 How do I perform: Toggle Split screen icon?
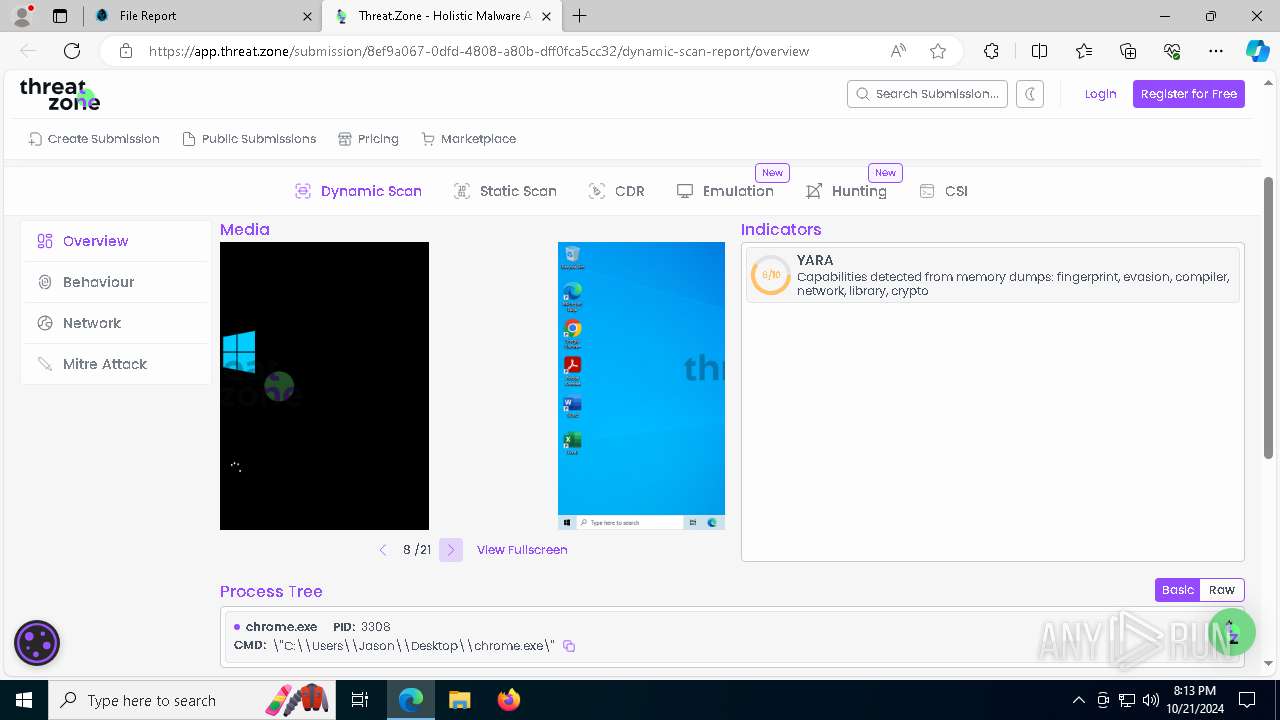1039,51
